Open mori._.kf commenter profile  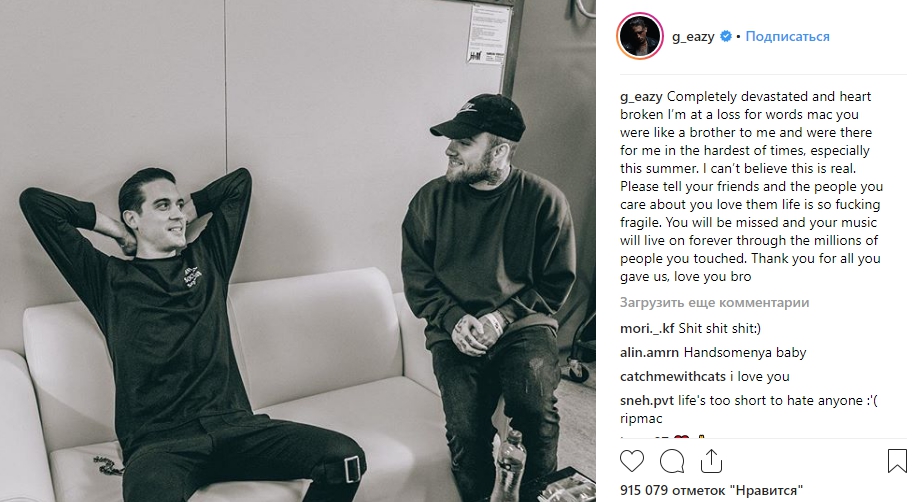[647, 328]
